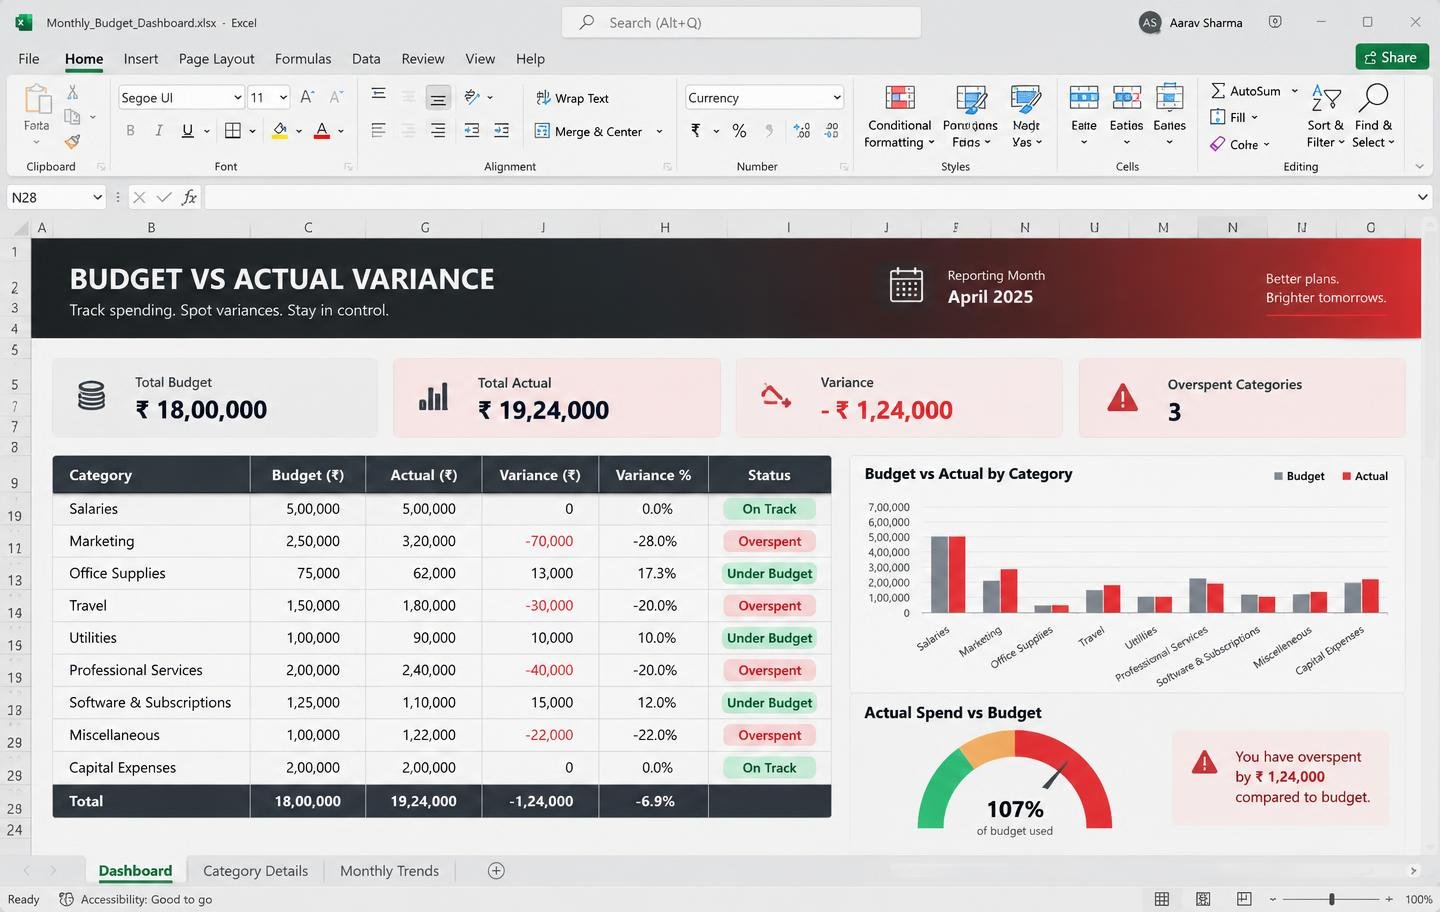Open Find & Select
Viewport: 1440px width, 912px height.
point(1373,117)
